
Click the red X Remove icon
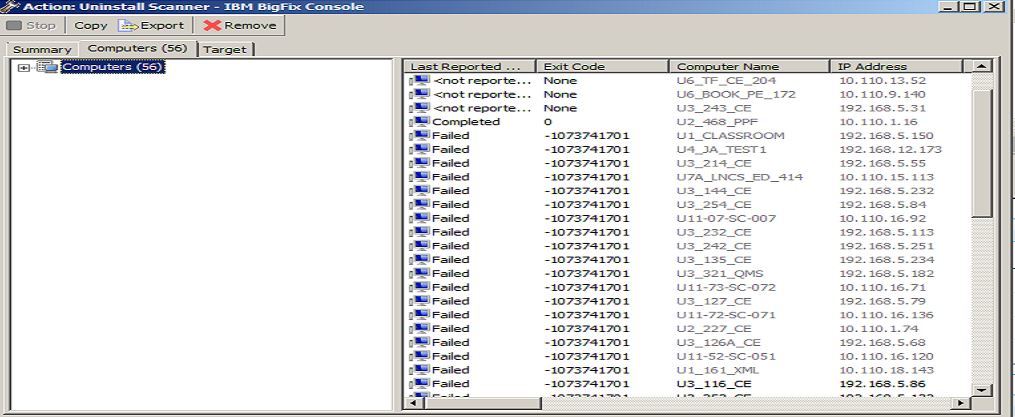click(x=212, y=26)
